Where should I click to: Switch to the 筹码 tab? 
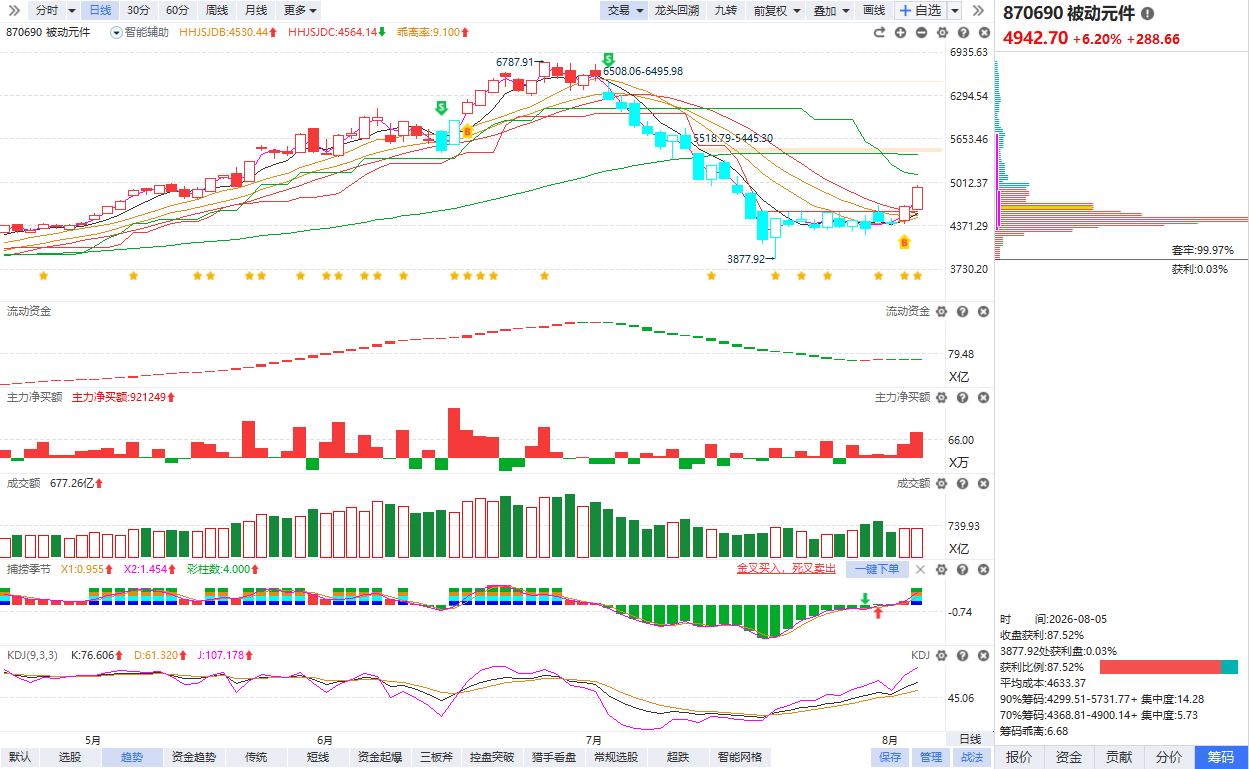click(1221, 757)
